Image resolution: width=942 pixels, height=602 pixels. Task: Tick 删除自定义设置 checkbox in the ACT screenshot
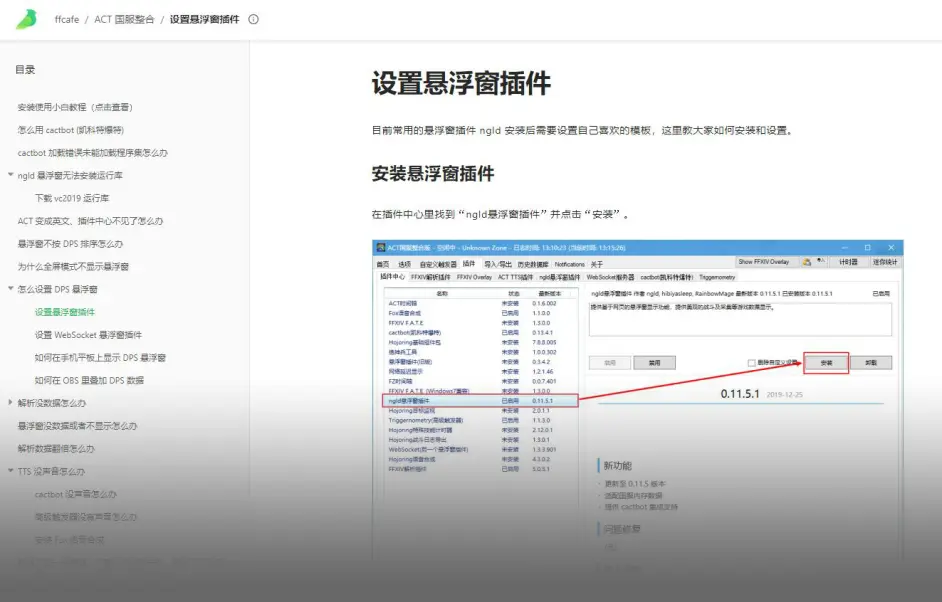point(751,363)
